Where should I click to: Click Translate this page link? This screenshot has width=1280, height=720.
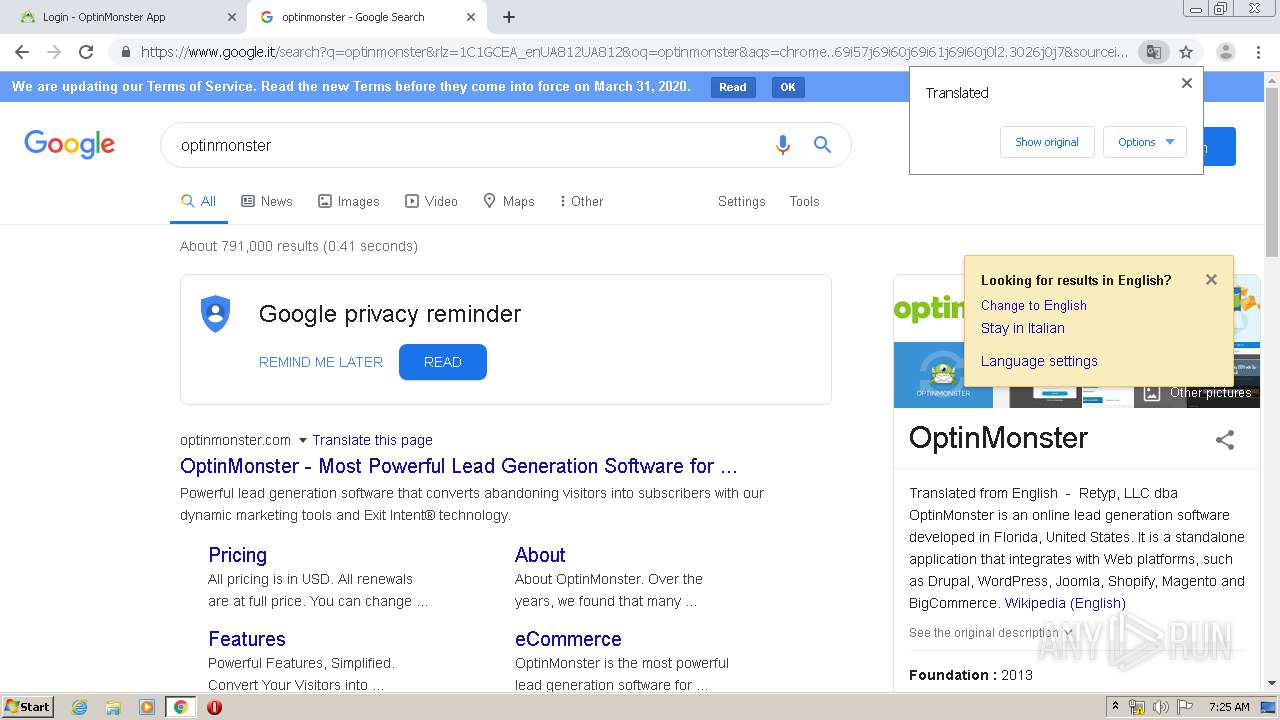pyautogui.click(x=372, y=440)
